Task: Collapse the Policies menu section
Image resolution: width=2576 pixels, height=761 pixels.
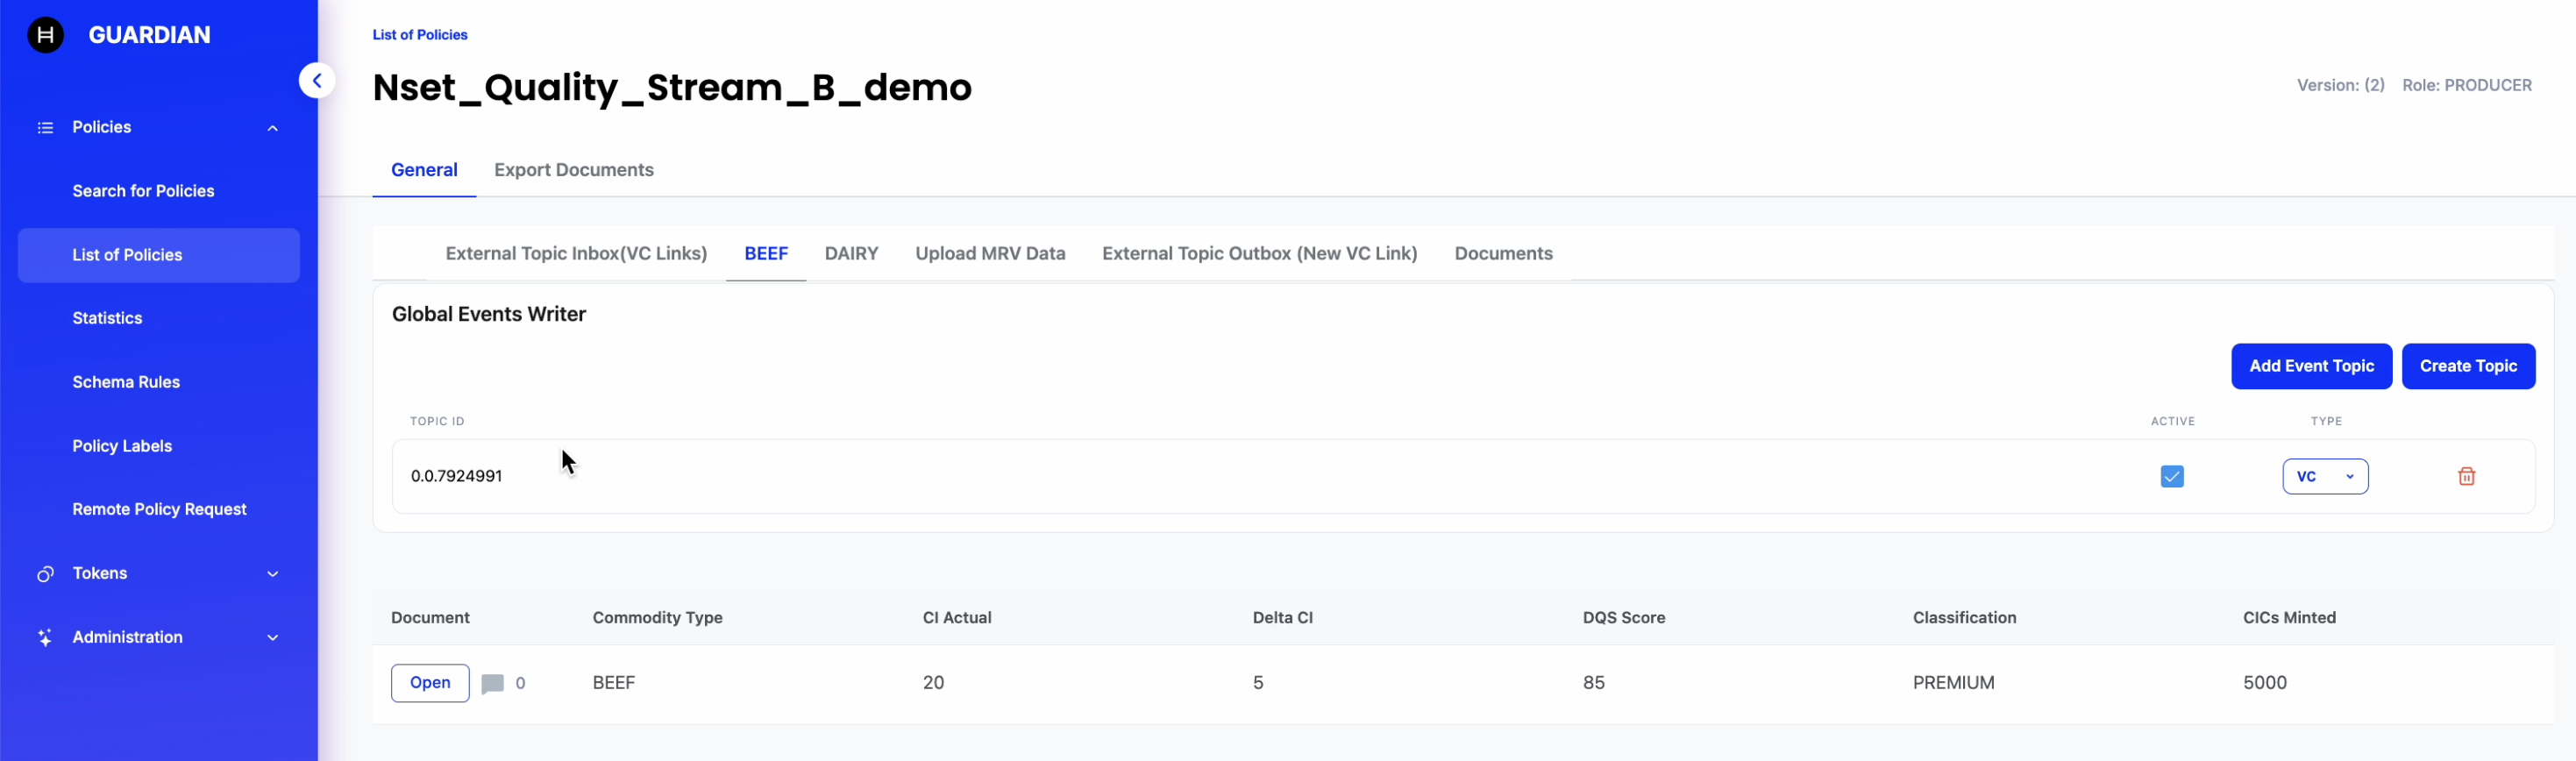Action: [x=272, y=128]
